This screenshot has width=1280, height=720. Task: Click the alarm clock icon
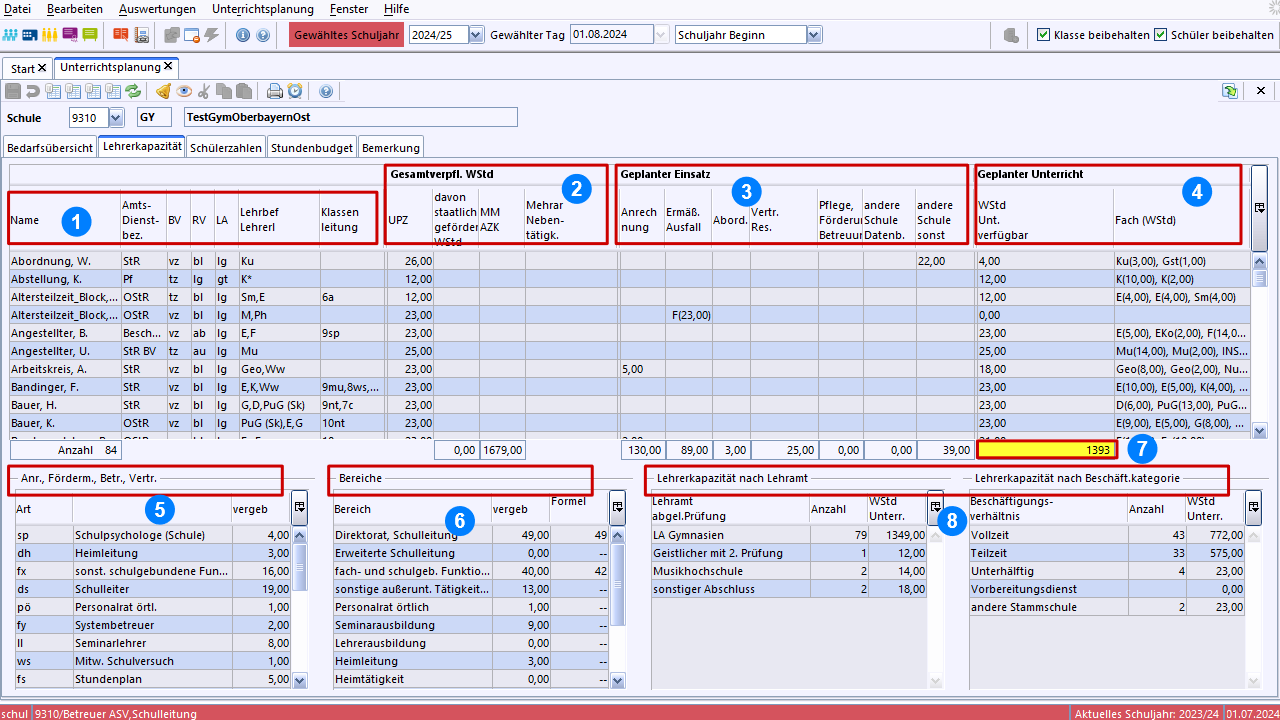coord(295,91)
